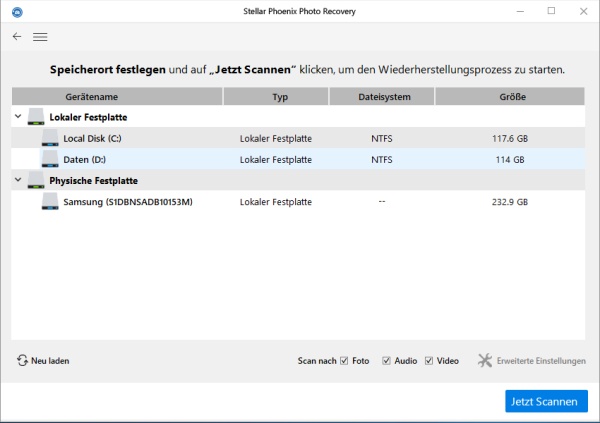600x423 pixels.
Task: Toggle the Foto checkbox
Action: pyautogui.click(x=344, y=361)
